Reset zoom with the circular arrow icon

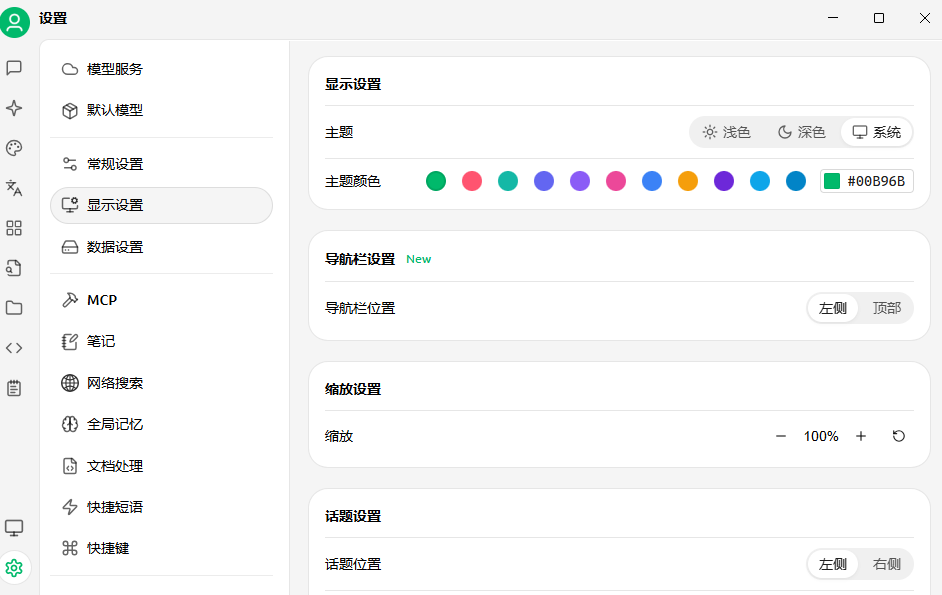click(x=899, y=436)
